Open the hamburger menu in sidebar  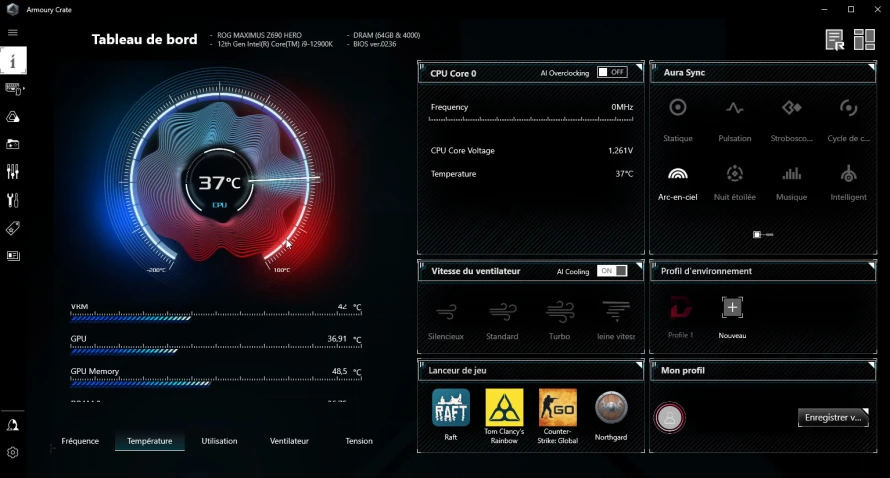pyautogui.click(x=12, y=32)
